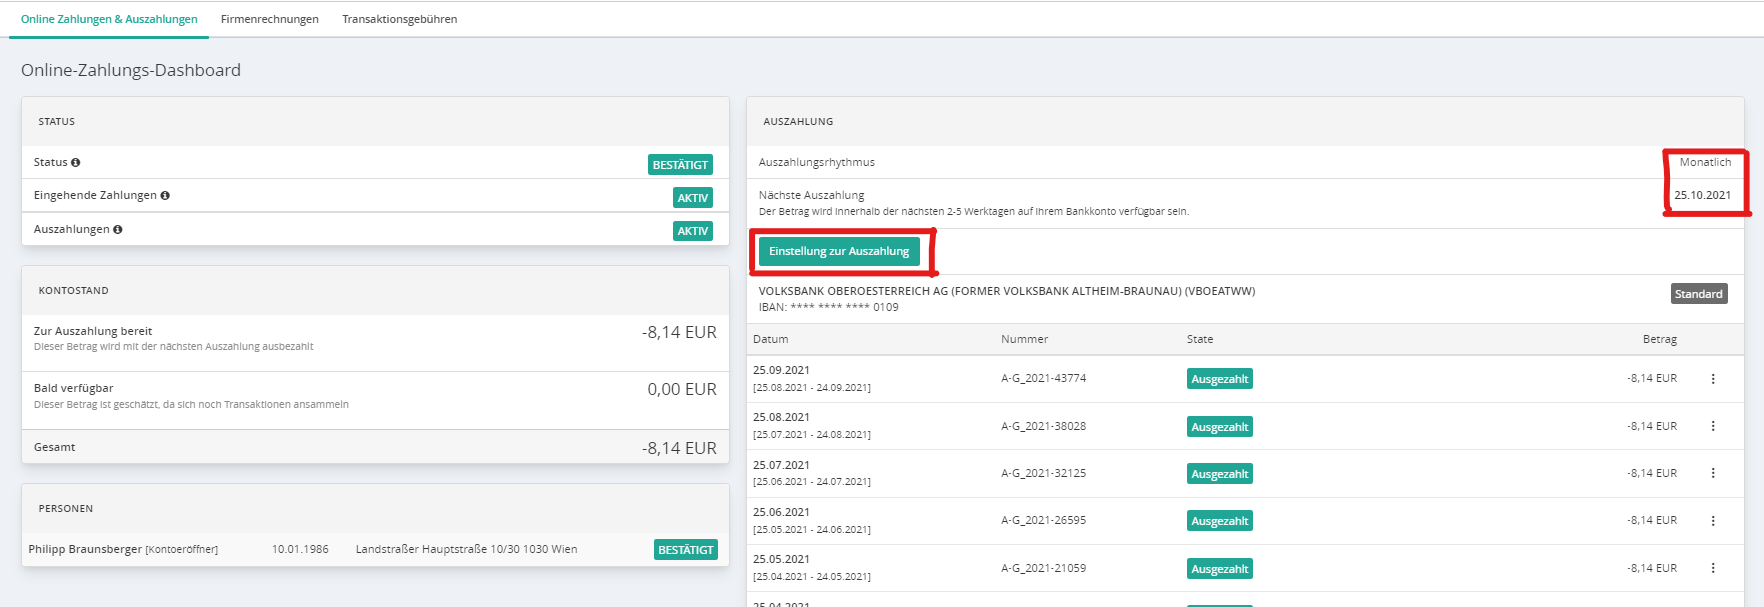Click the Standard badge on bank account
The height and width of the screenshot is (607, 1764).
coord(1698,294)
